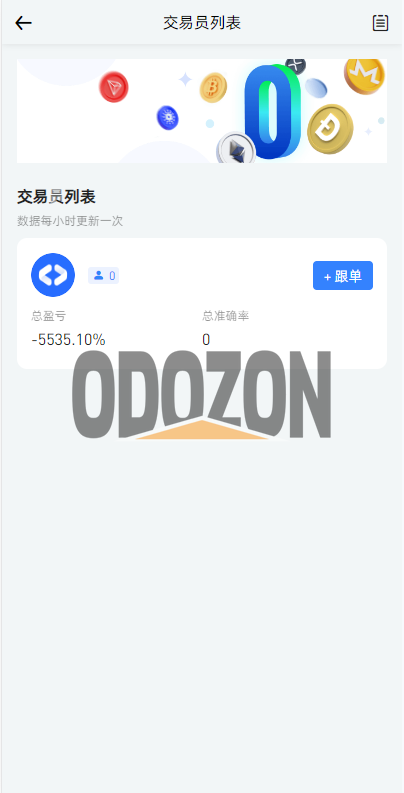Click the 总准确率 label
Screen dimensions: 404x793
tap(226, 317)
